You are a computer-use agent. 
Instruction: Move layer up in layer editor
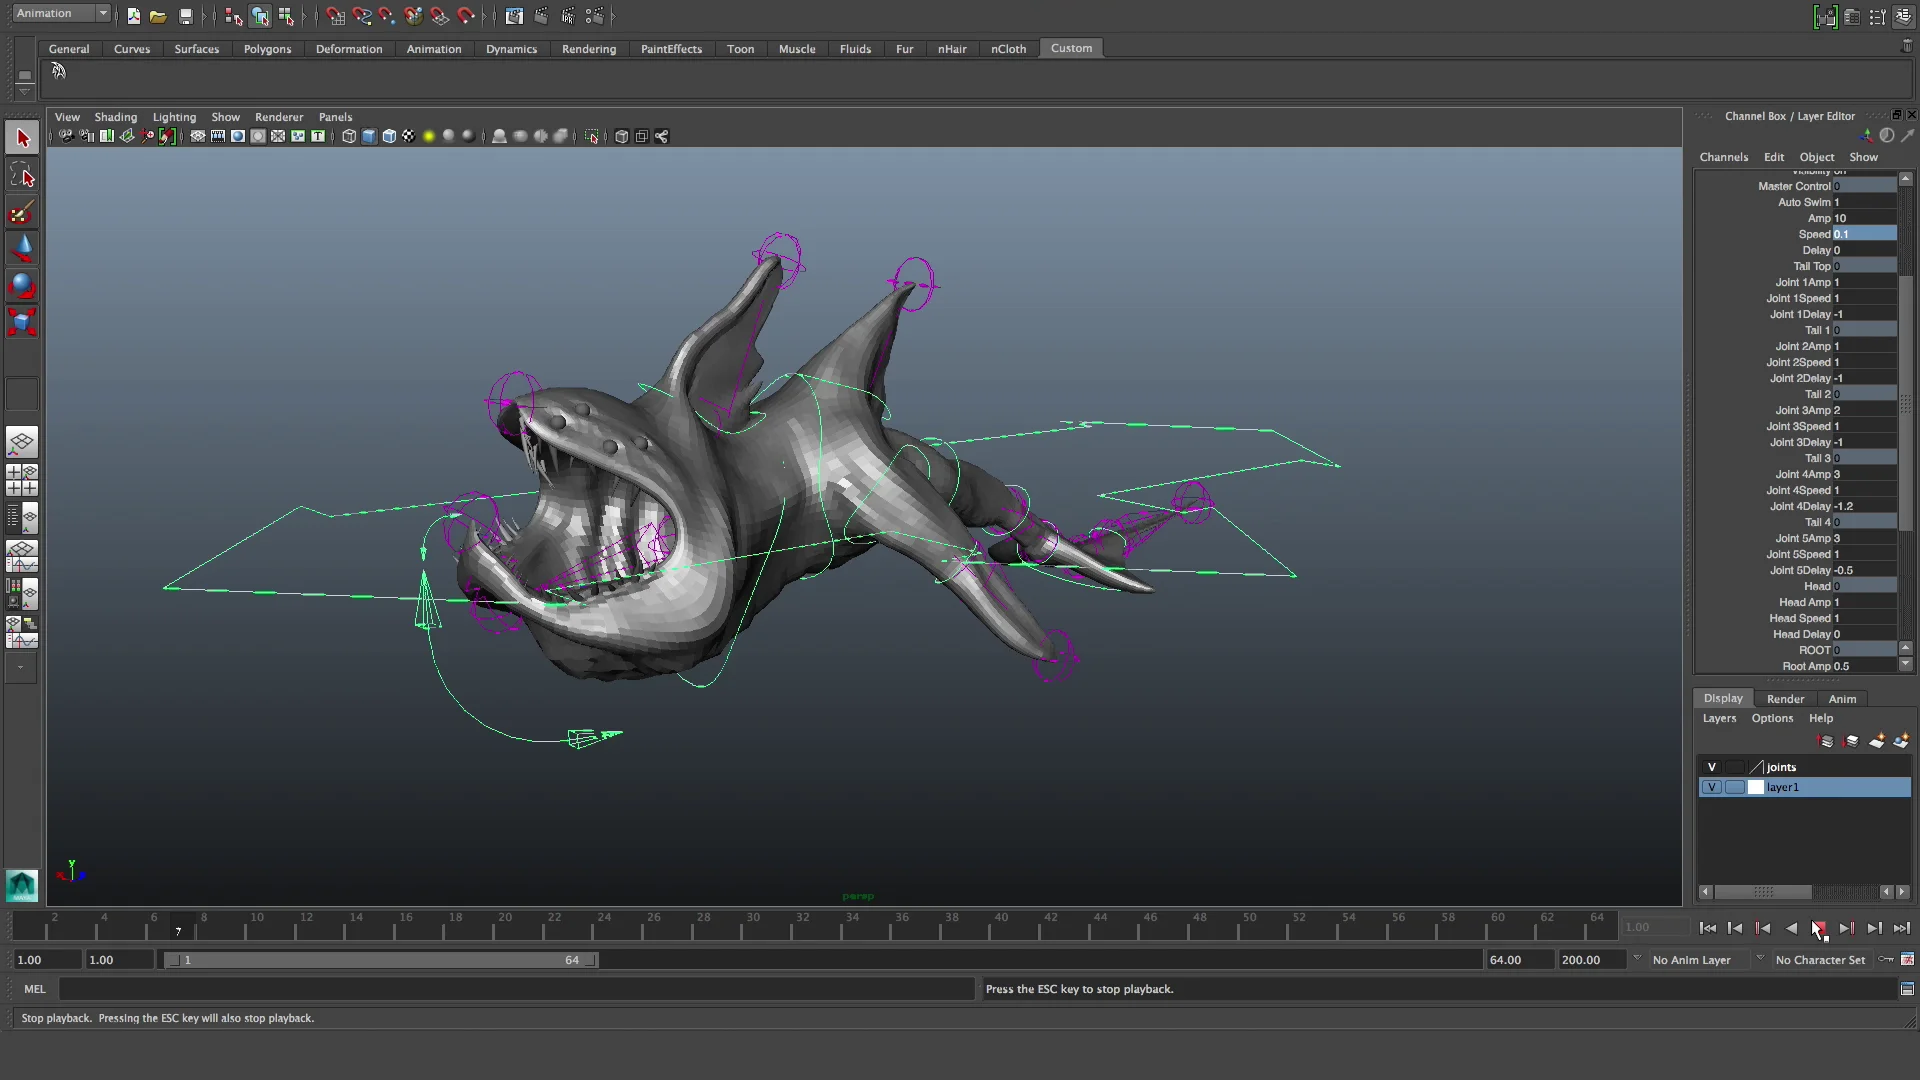pyautogui.click(x=1826, y=741)
